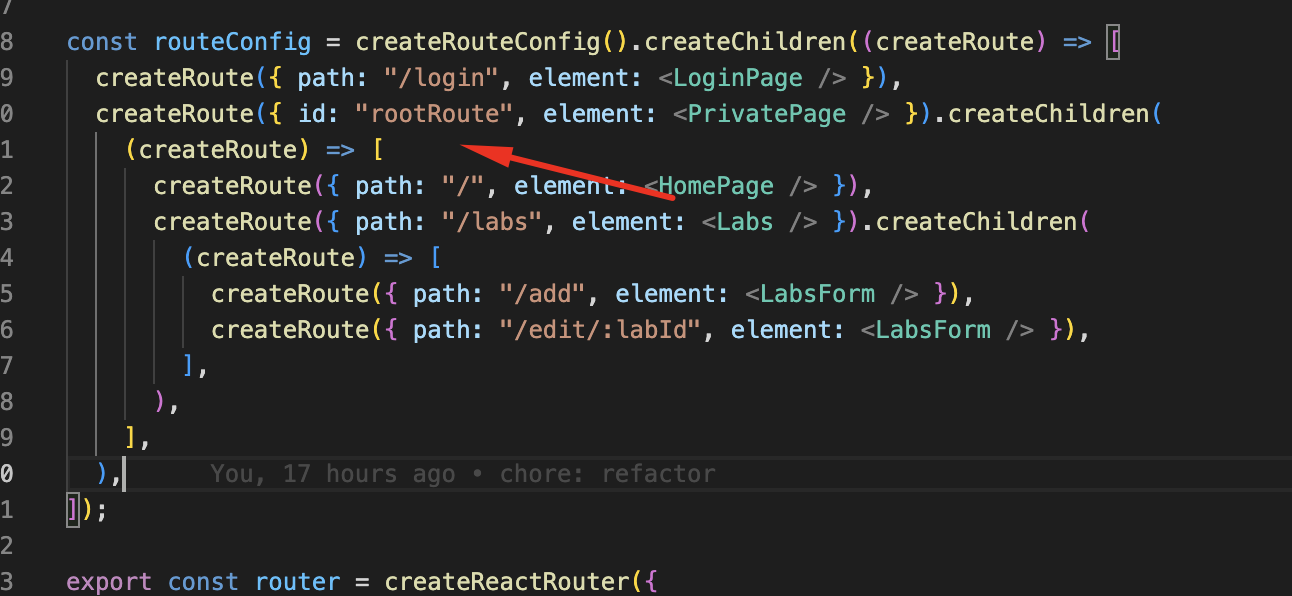The width and height of the screenshot is (1292, 596).
Task: Click the id property on the rootRoute line
Action: [312, 114]
